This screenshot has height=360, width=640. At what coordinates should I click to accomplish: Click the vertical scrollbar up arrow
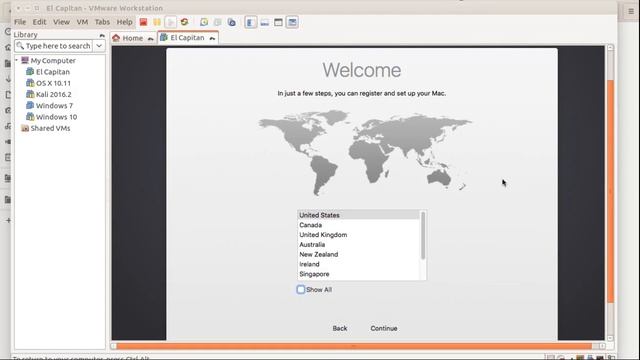[611, 48]
